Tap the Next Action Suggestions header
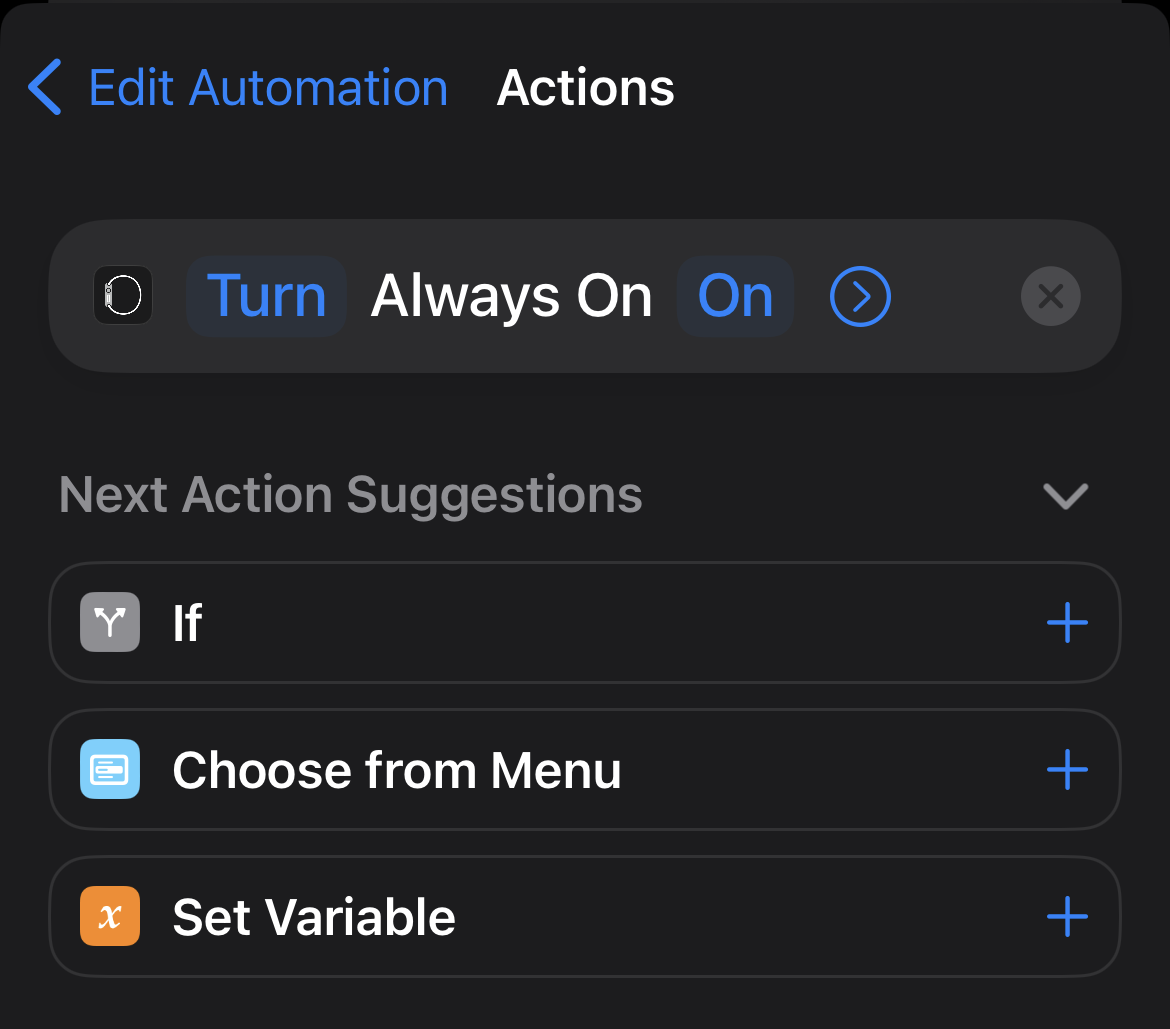This screenshot has width=1170, height=1029. [x=351, y=495]
